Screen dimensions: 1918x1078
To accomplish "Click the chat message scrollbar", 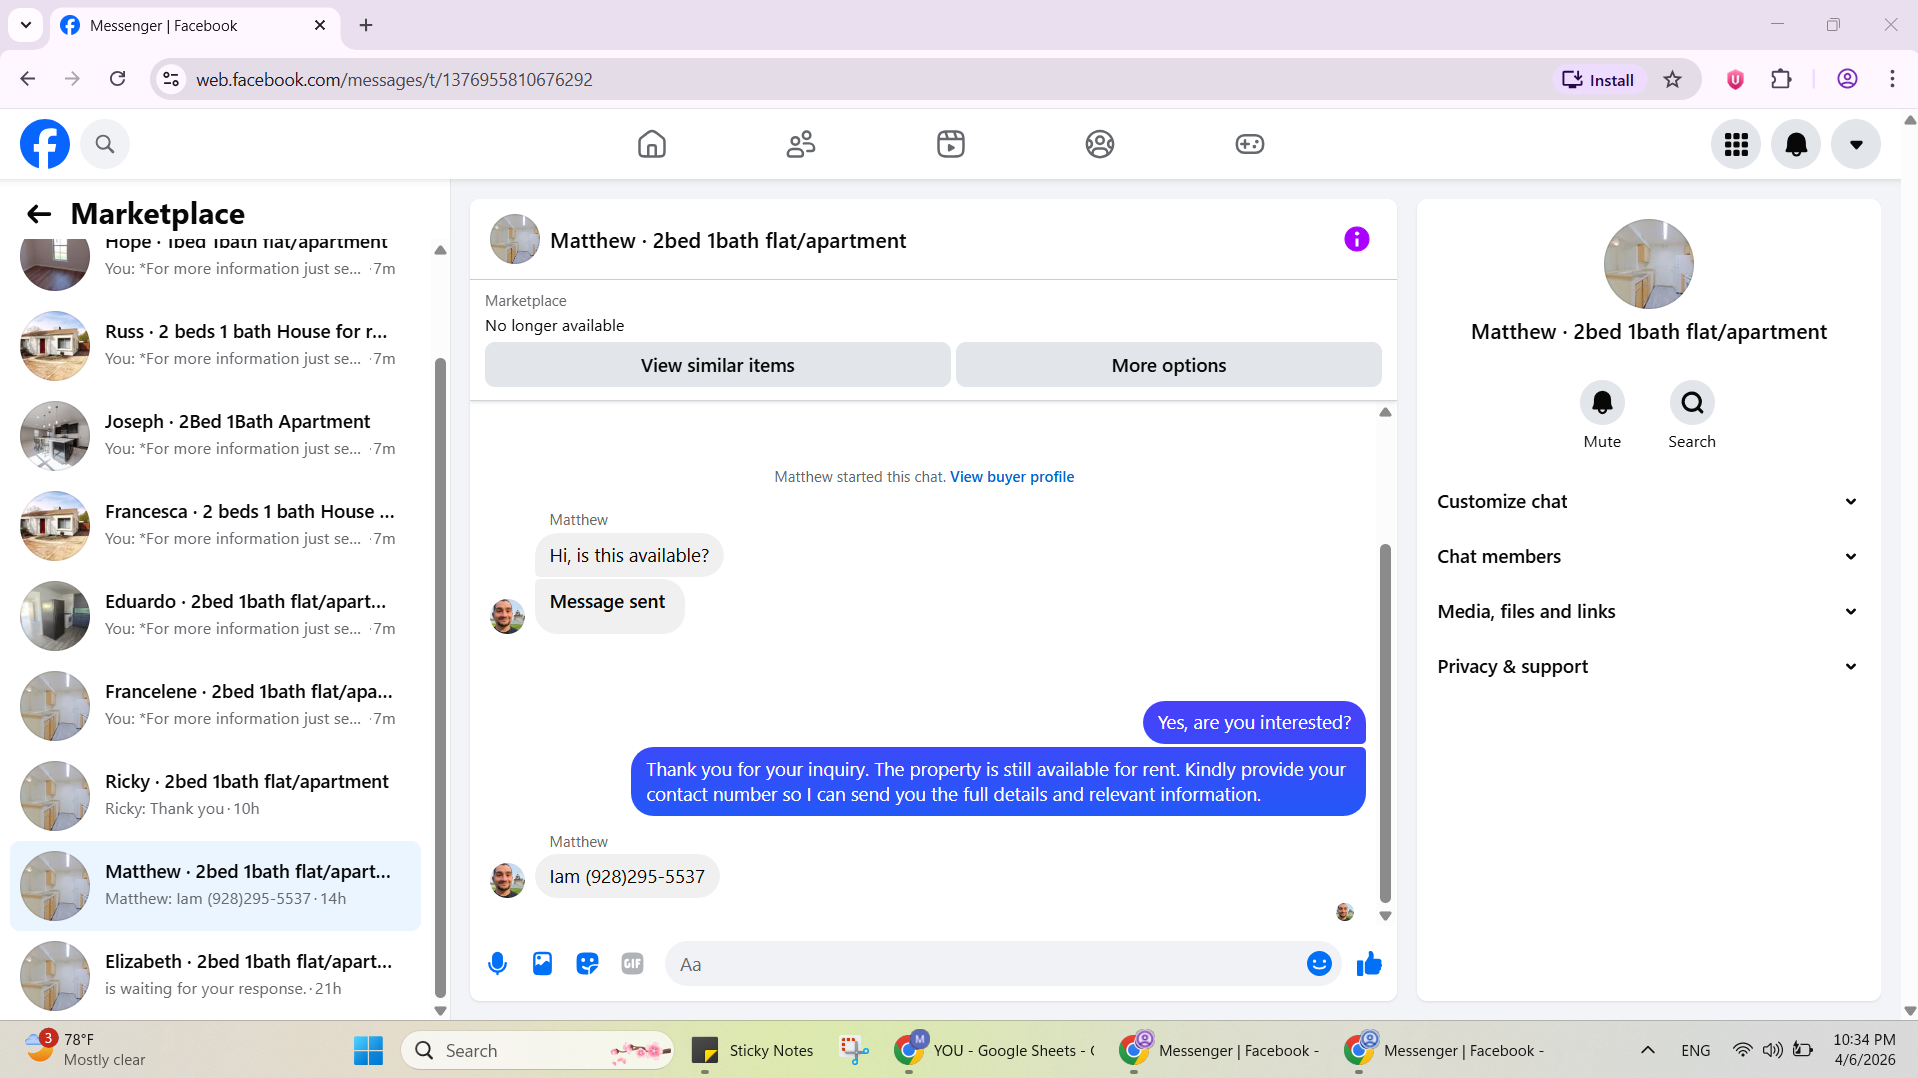I will [x=1385, y=722].
